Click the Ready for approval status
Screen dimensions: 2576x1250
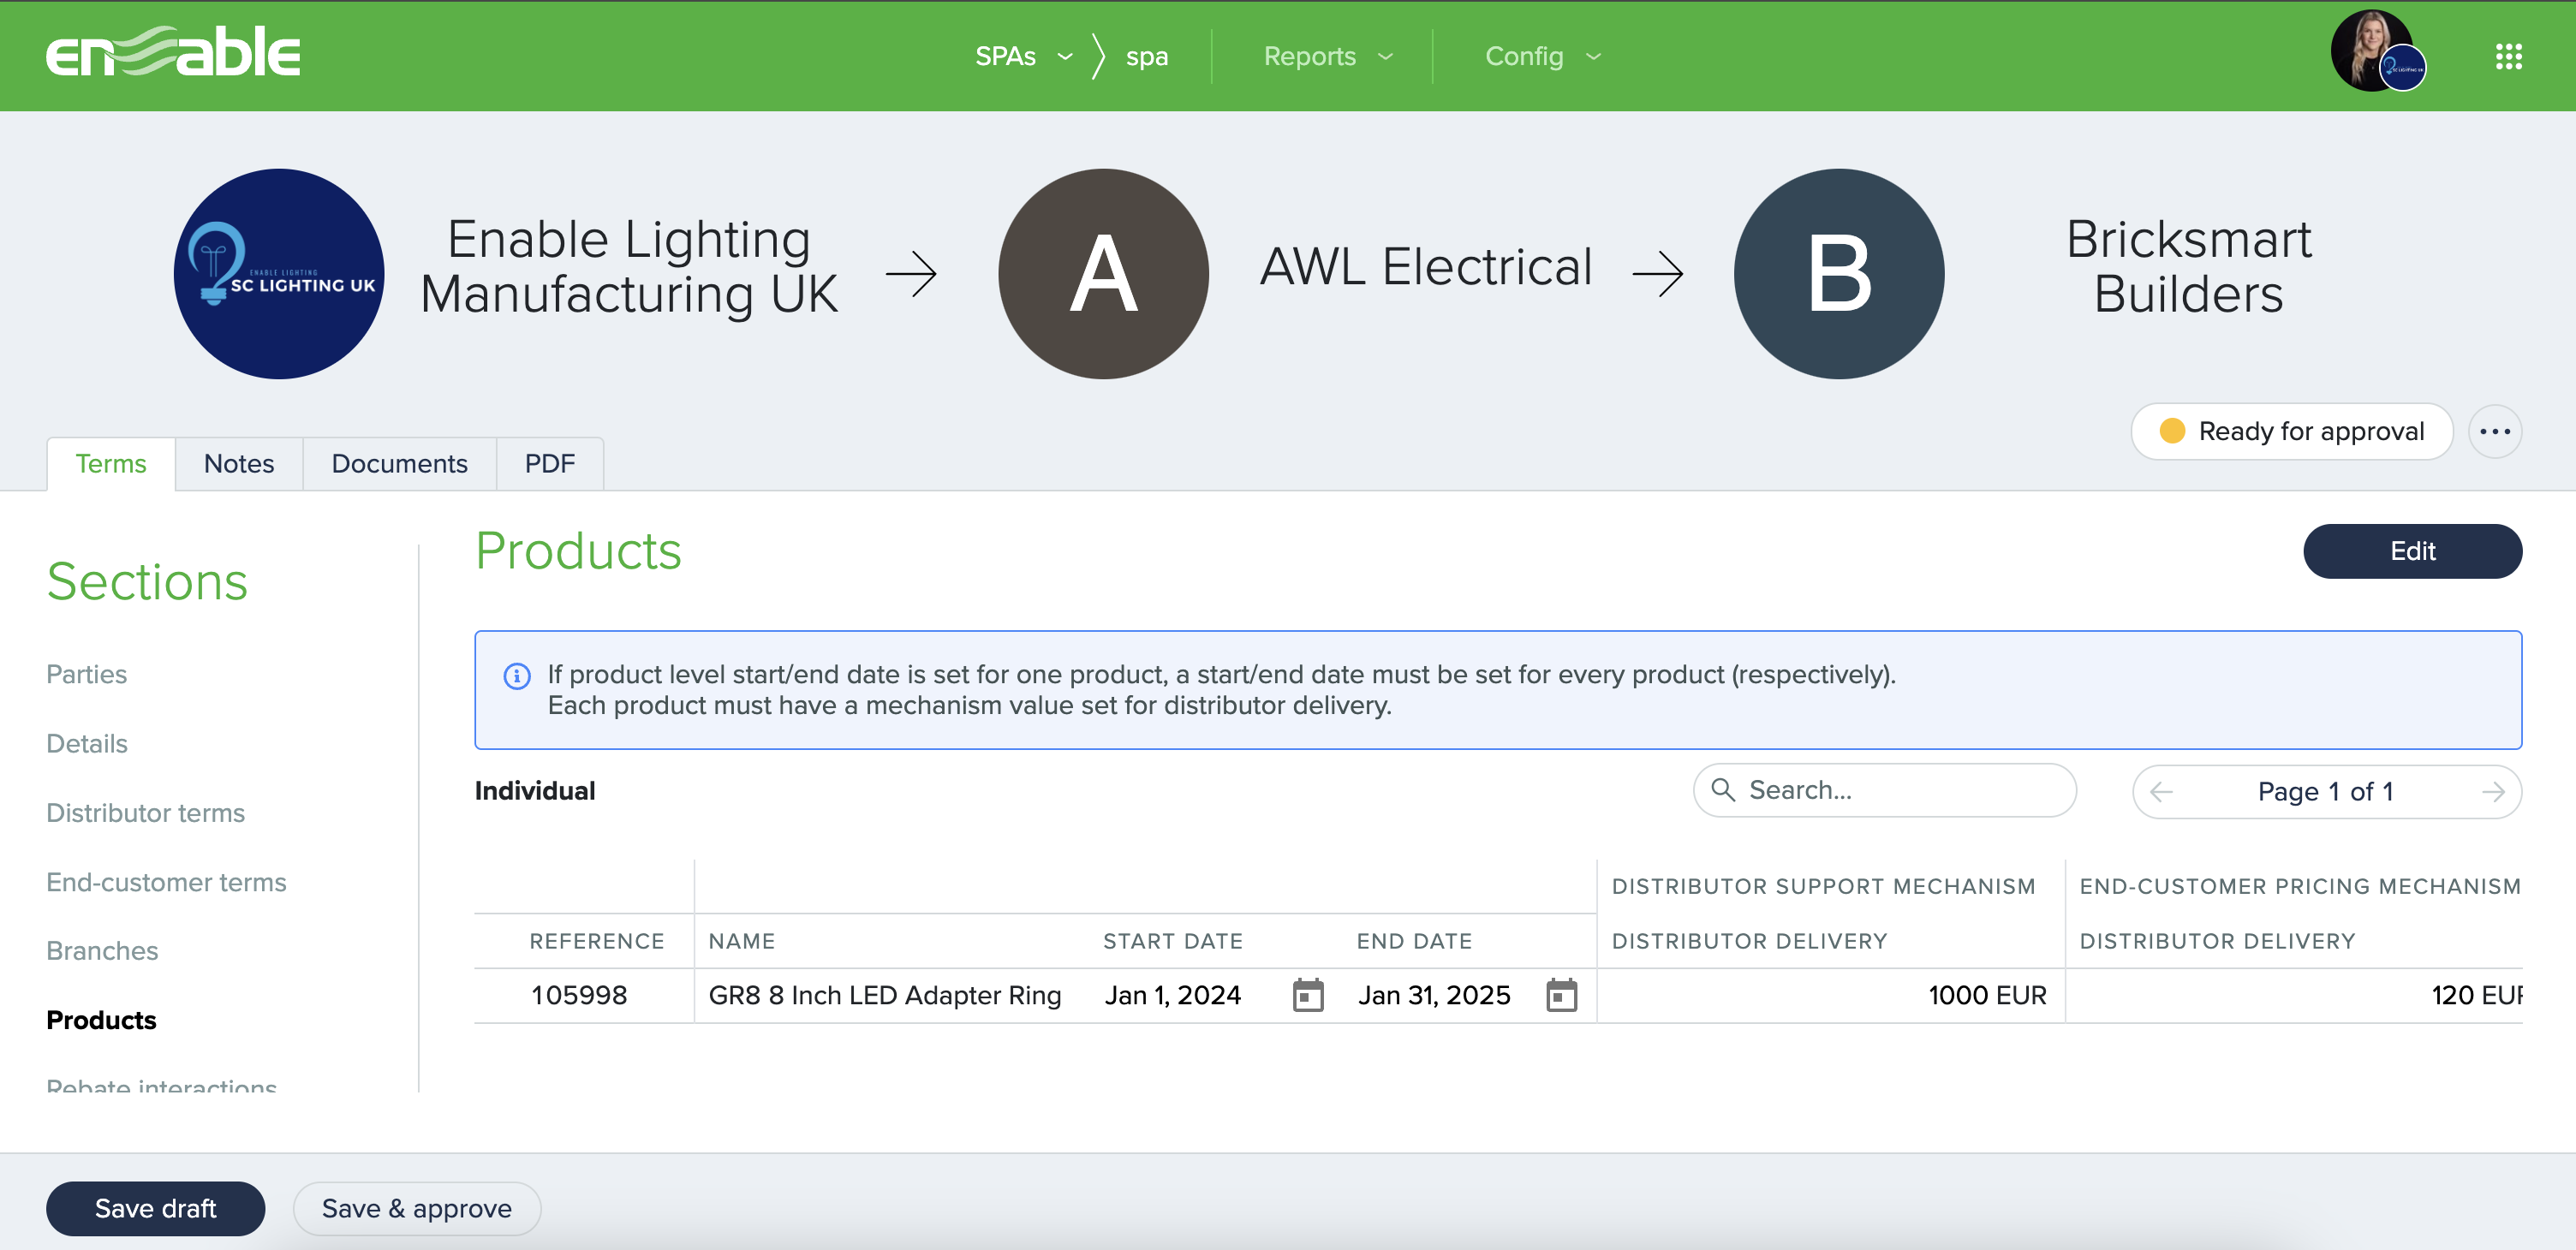point(2291,432)
